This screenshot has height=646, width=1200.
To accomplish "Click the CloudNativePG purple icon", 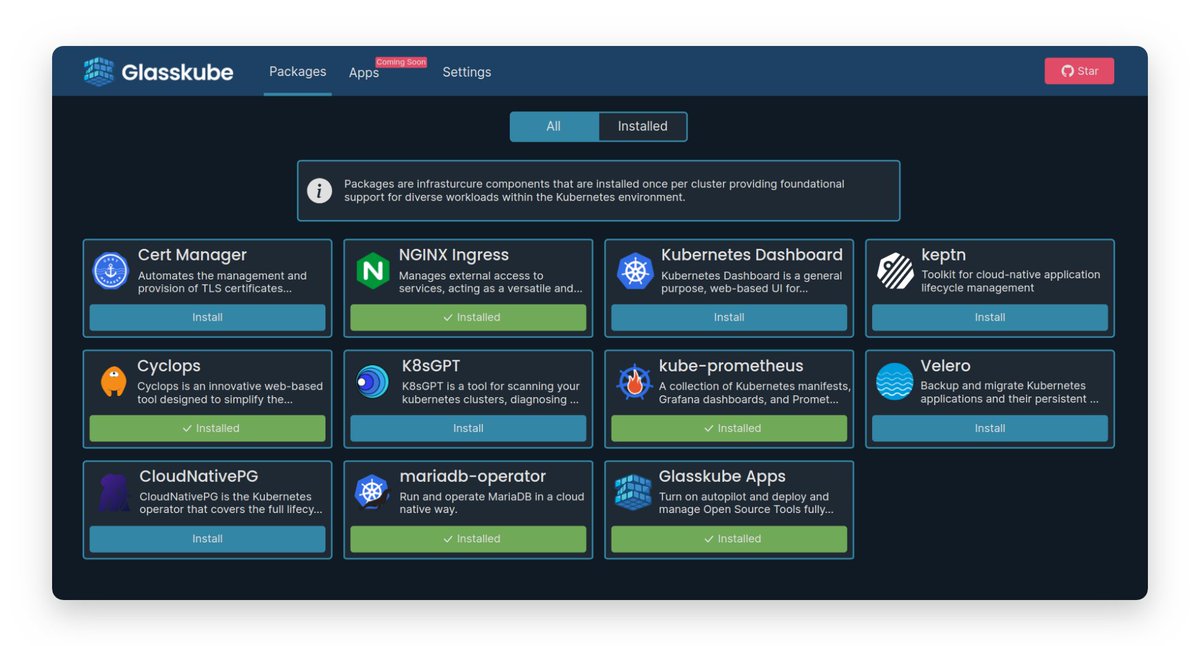I will point(114,493).
